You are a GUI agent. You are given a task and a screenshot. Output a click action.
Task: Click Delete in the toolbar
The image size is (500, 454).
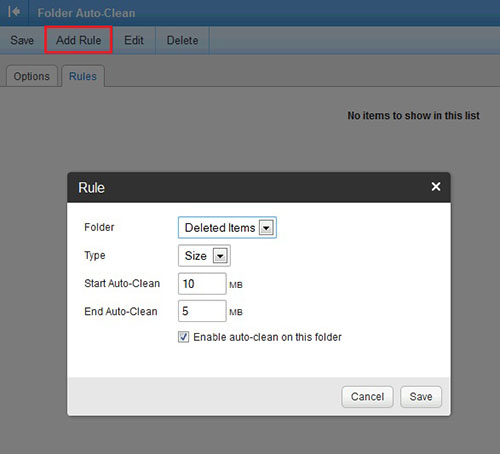182,40
